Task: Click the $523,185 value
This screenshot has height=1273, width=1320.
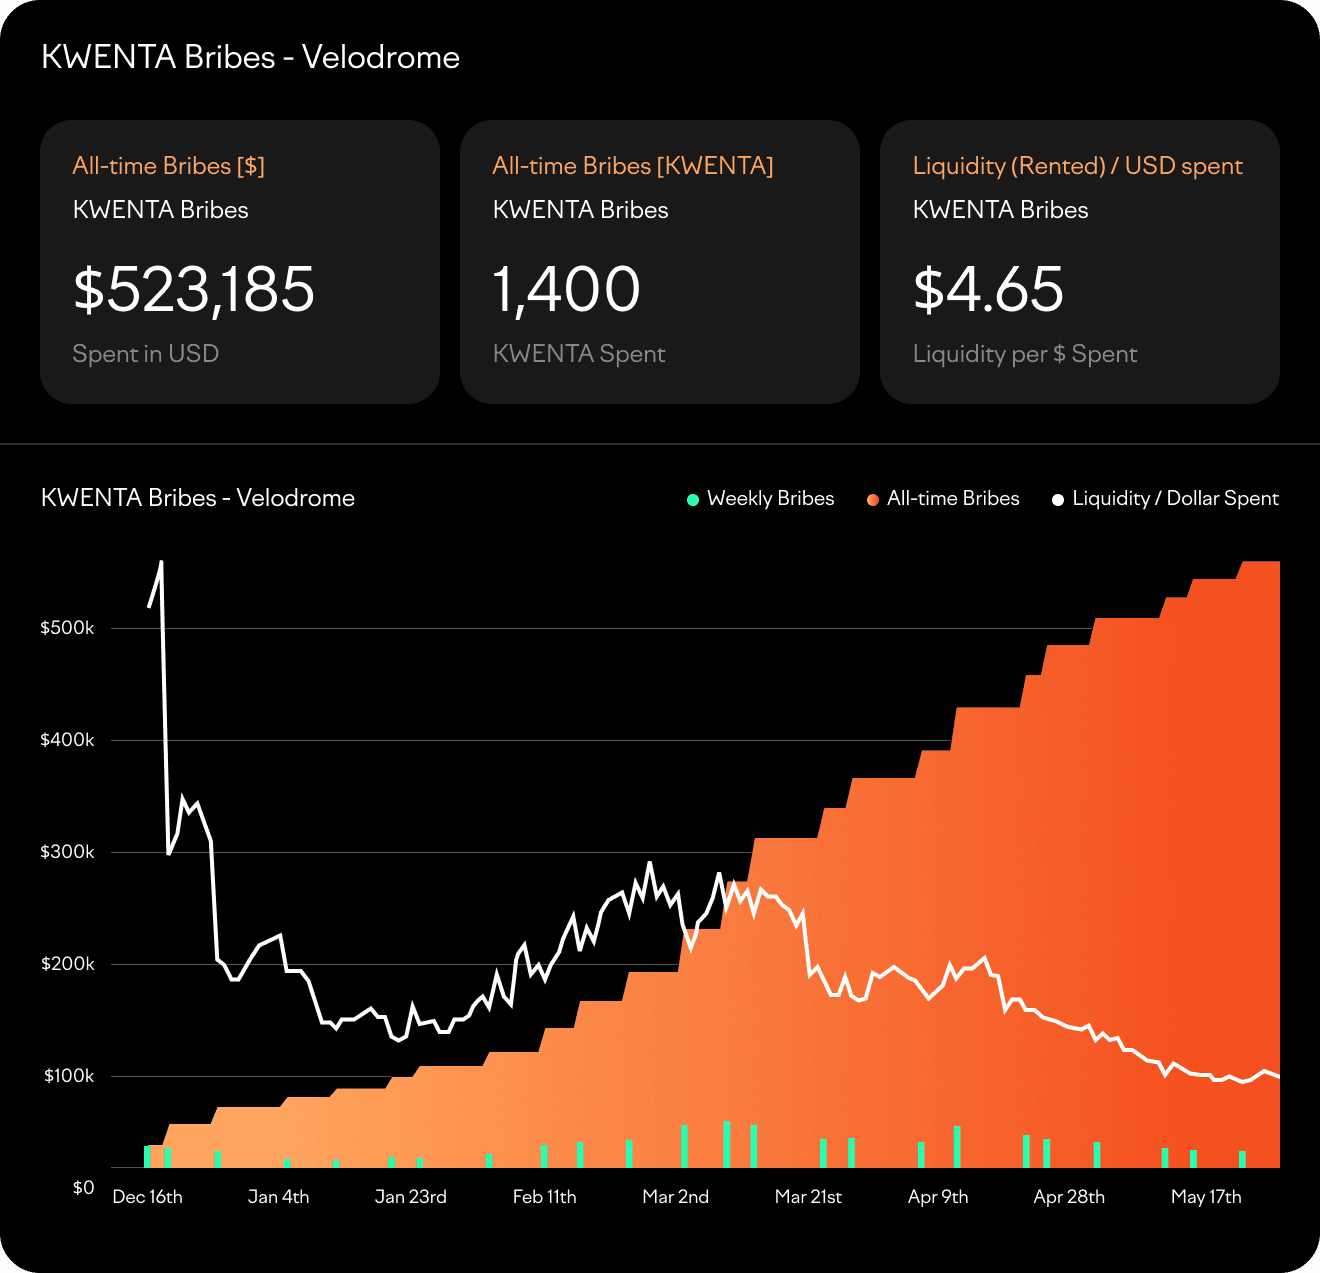Action: pos(194,289)
